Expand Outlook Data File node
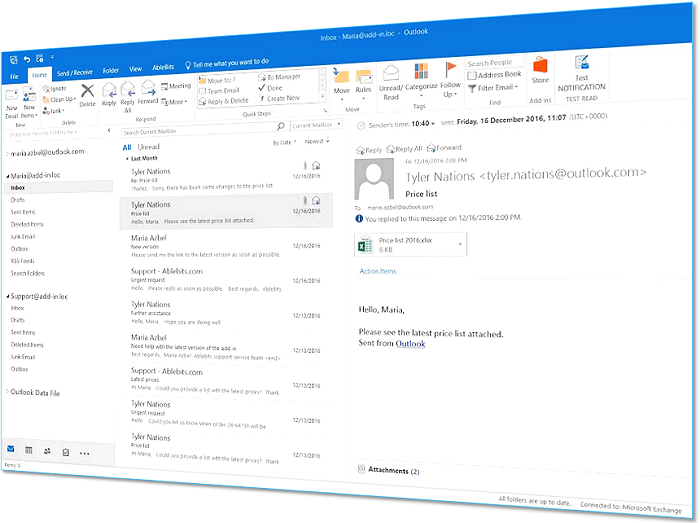Viewport: 700px width, 523px height. pos(8,392)
